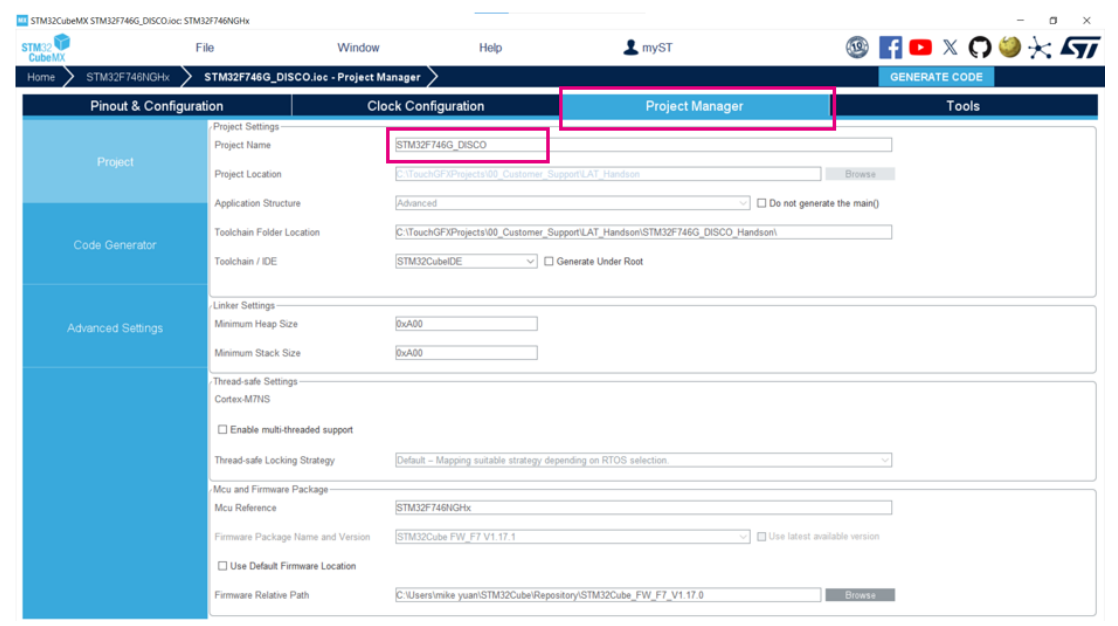Click the Thread-safe Settings group label
1118x626 pixels.
[x=255, y=381]
